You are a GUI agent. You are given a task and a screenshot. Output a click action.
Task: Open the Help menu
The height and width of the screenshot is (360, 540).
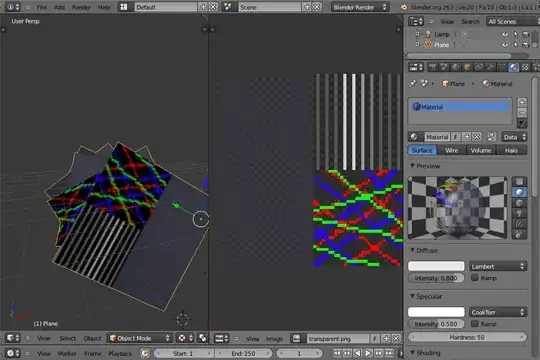pyautogui.click(x=104, y=7)
